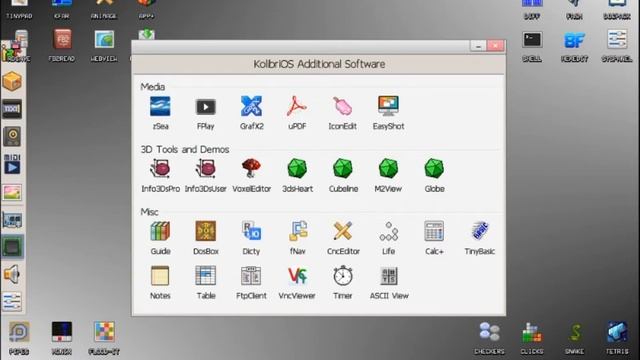Close the KolibriOS Additional Software window
Image resolution: width=640 pixels, height=360 pixels.
[496, 46]
